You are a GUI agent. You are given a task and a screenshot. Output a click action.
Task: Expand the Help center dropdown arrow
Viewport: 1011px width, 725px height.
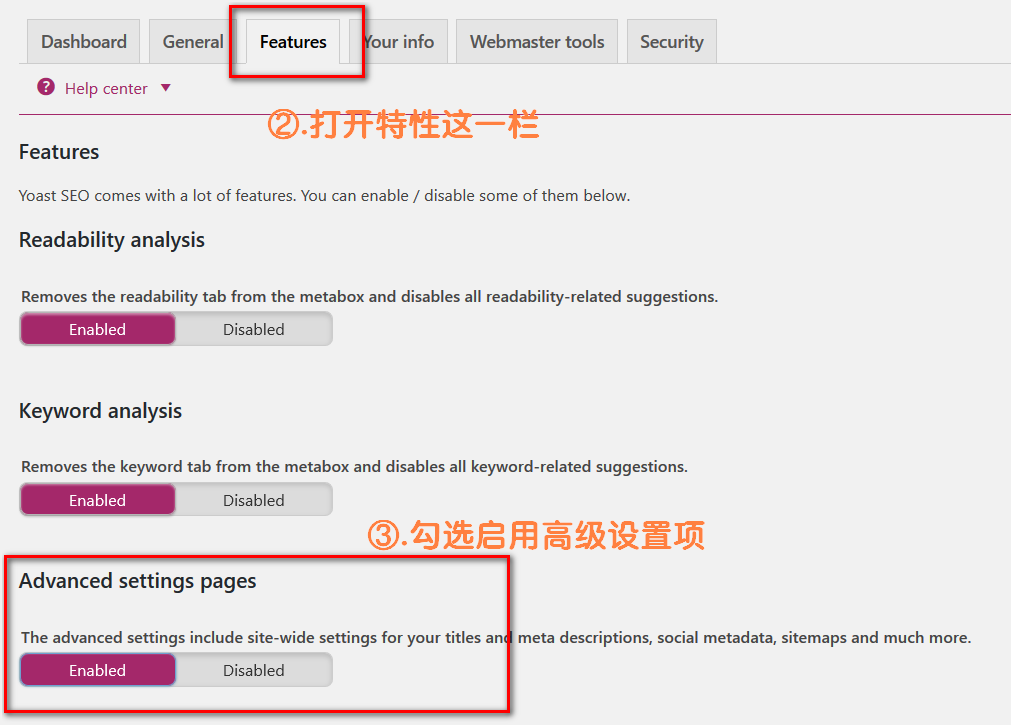[166, 88]
